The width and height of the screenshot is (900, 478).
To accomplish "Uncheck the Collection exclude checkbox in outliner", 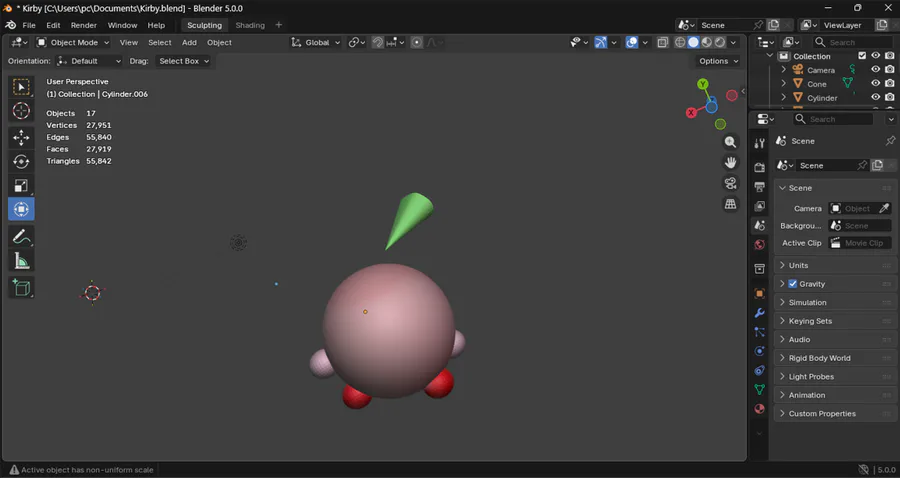I will click(x=862, y=56).
